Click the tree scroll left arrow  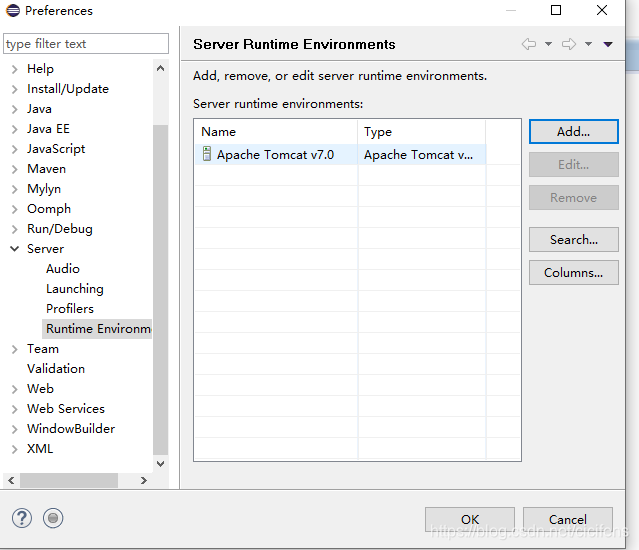click(11, 481)
